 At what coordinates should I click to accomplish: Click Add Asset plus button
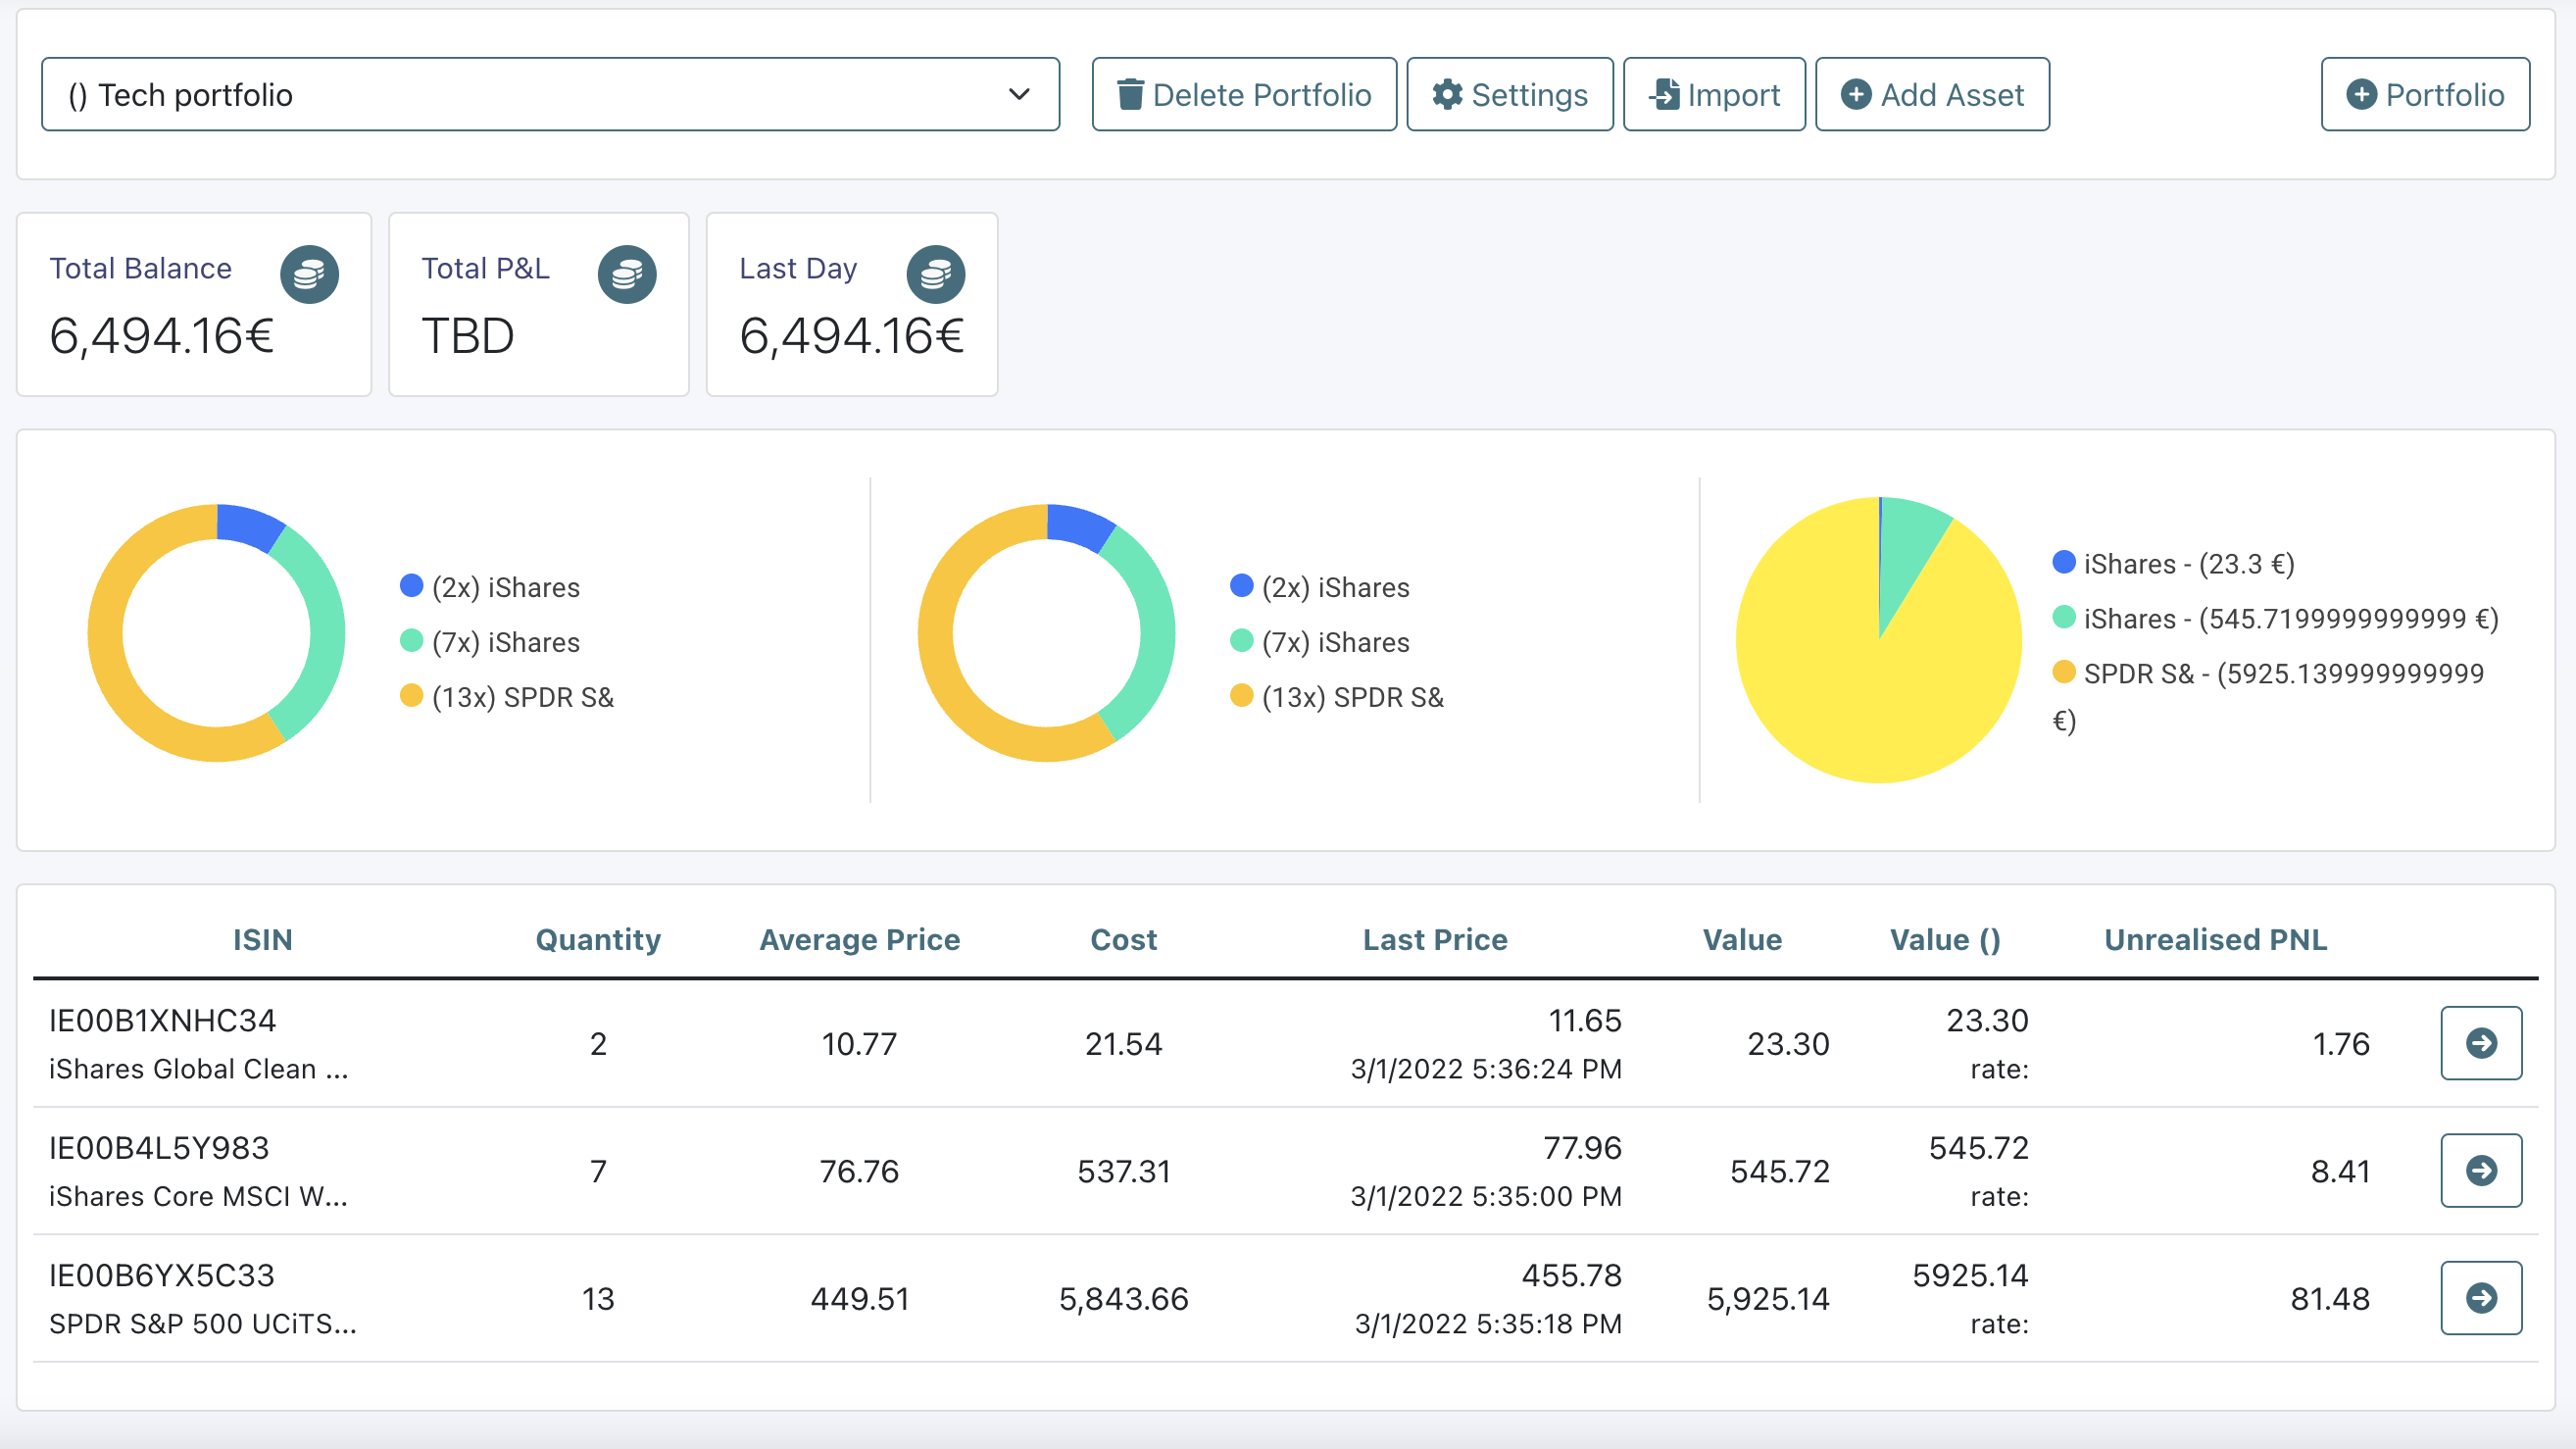coord(1932,95)
